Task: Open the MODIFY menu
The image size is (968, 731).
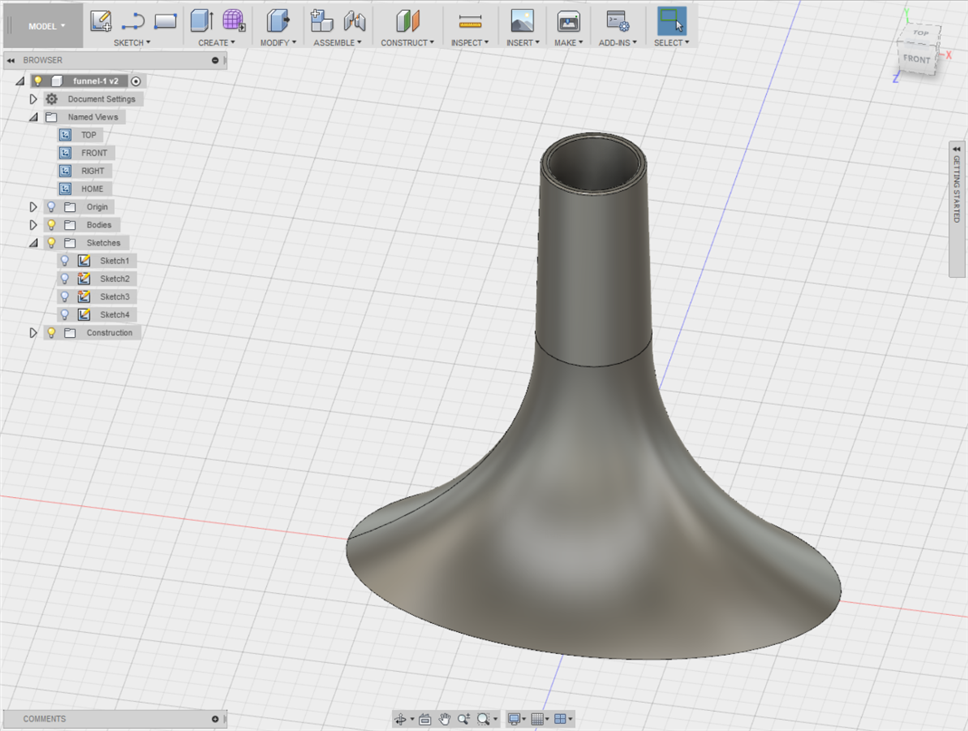Action: 278,43
